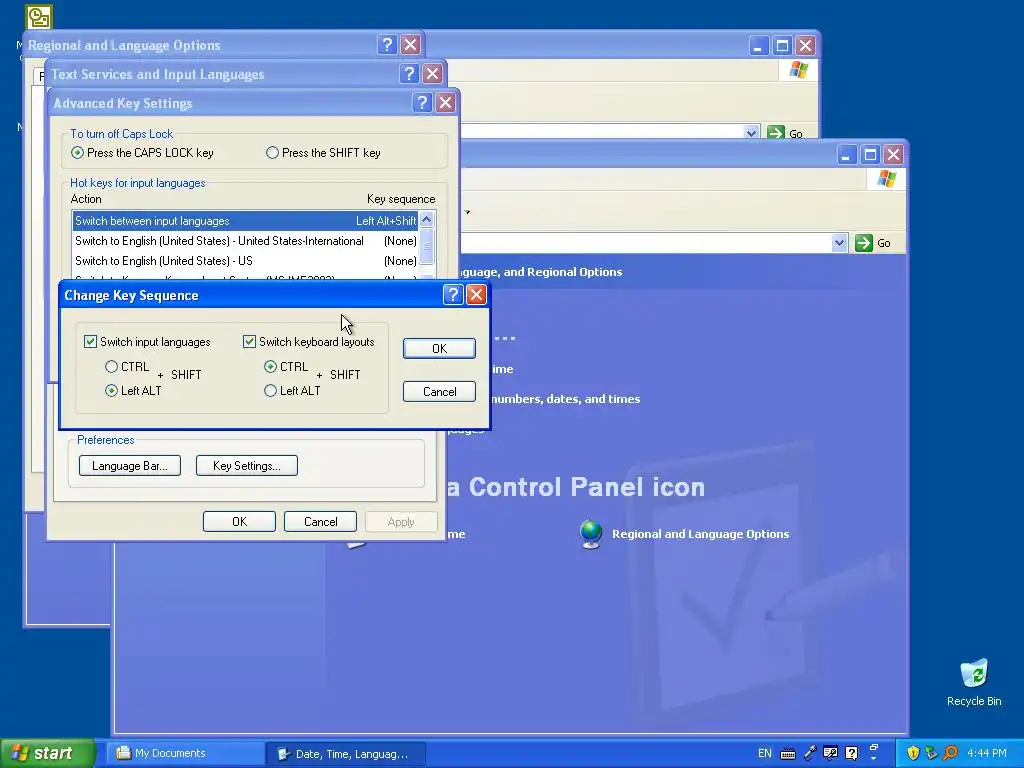Click Windows logo in front Control Panel window

(x=887, y=179)
